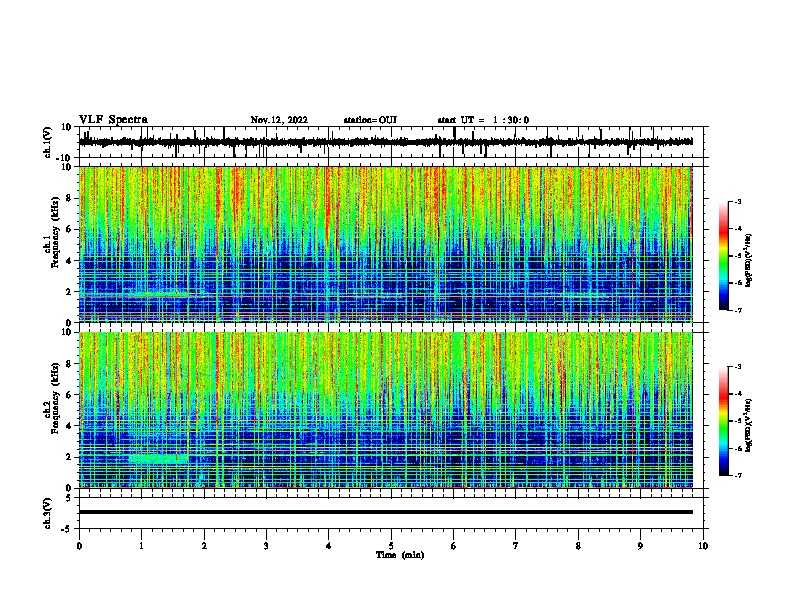Click the black ch.3(V) flat trace line
Viewport: 792px width, 612px height.
tap(386, 512)
